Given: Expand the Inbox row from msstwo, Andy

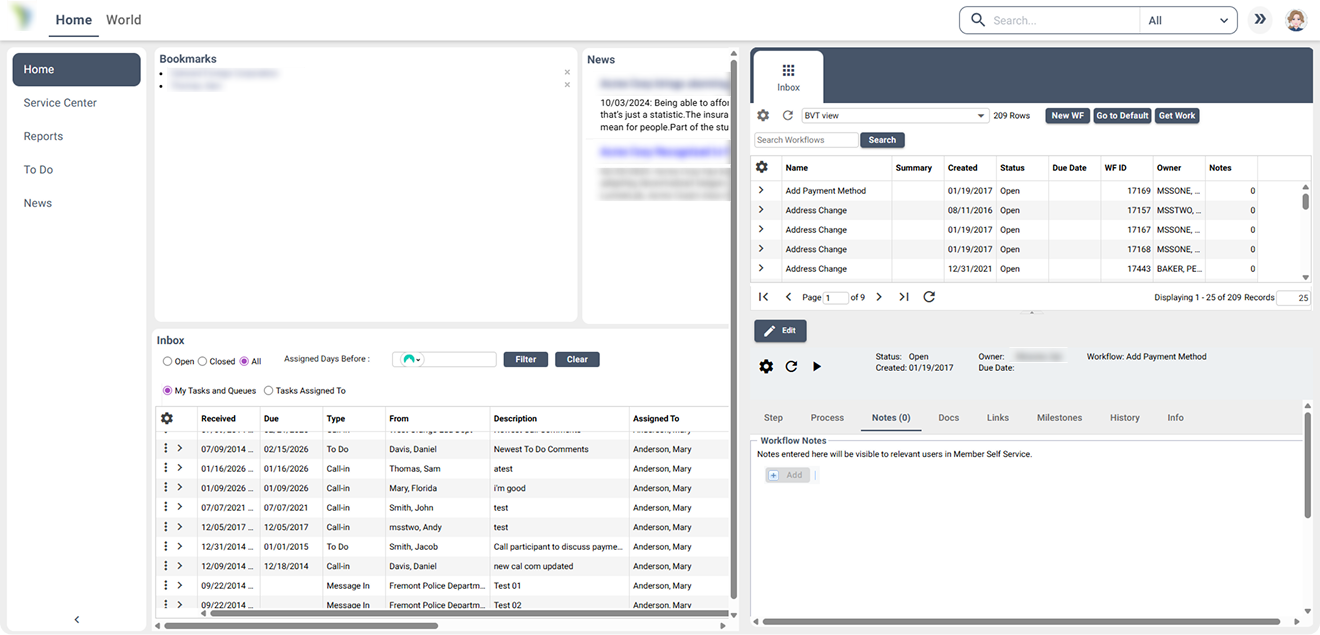Looking at the screenshot, I should (x=180, y=526).
